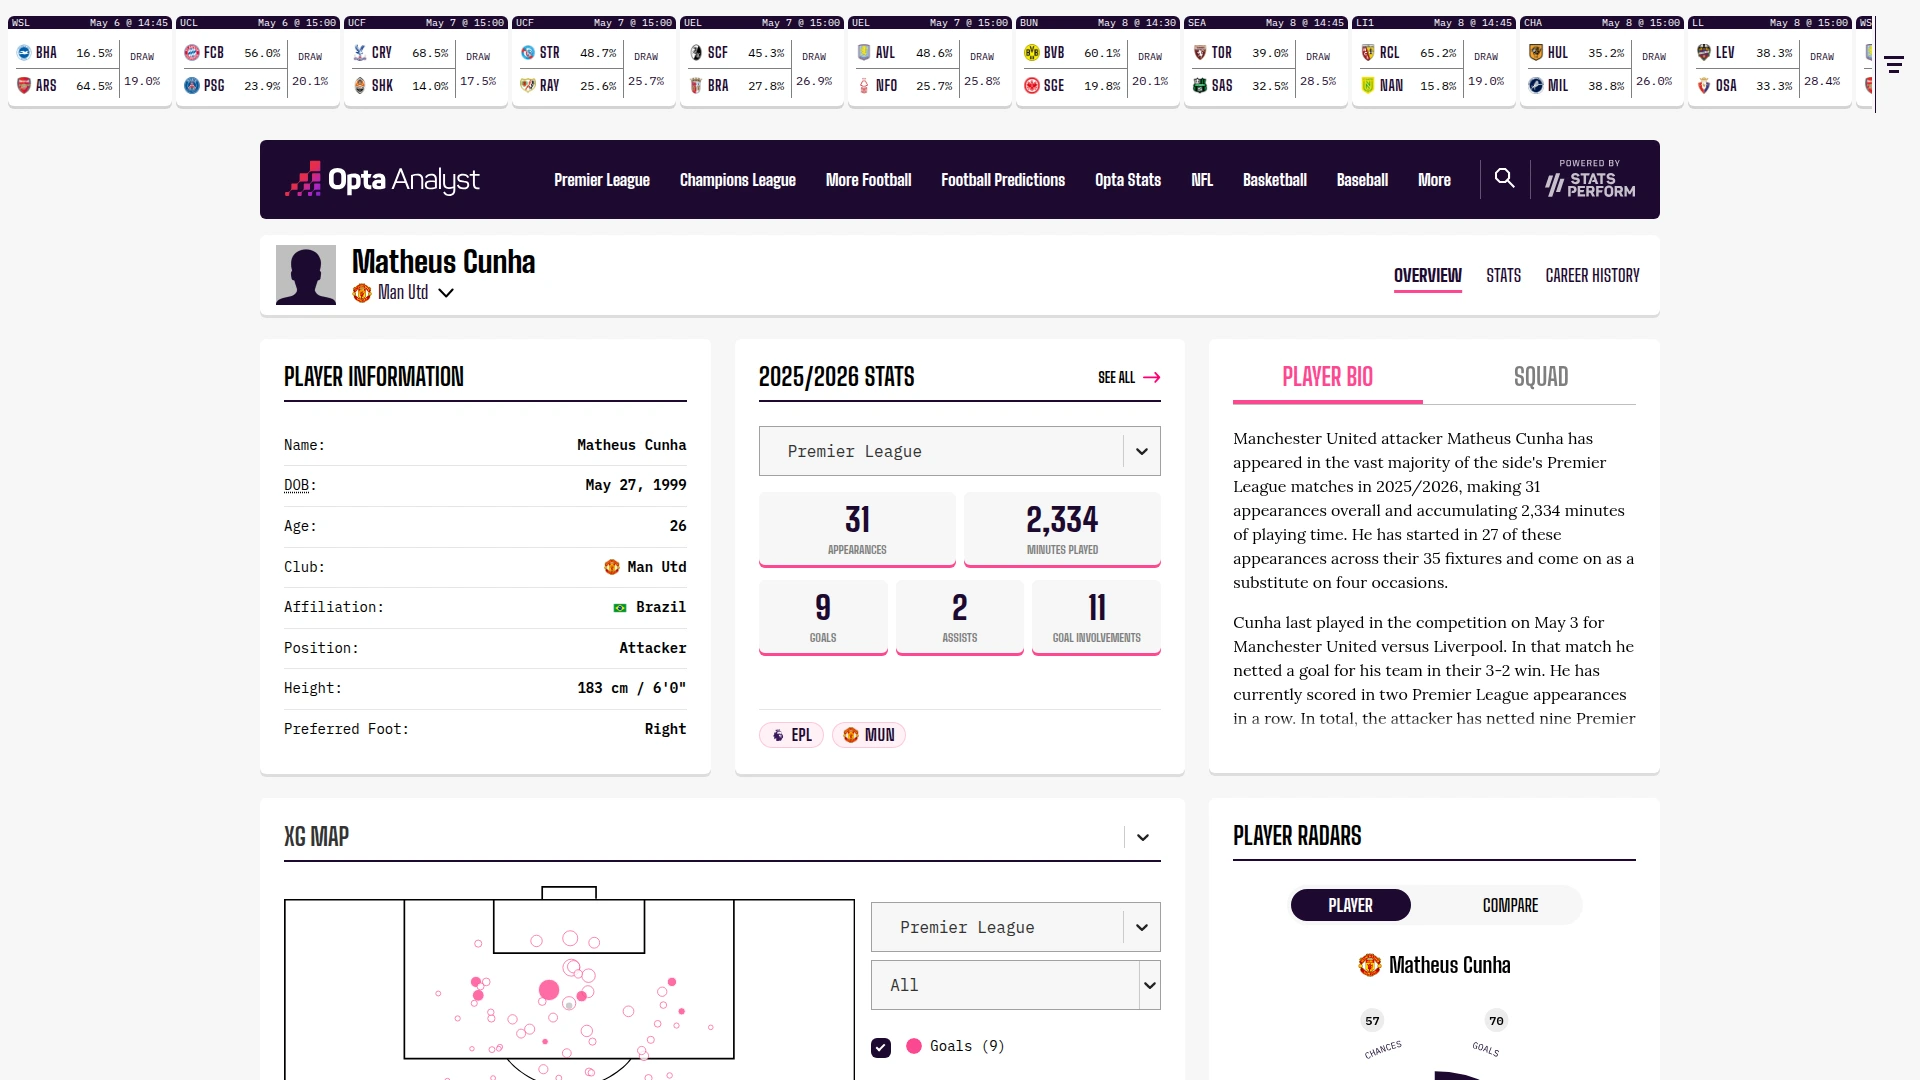Open the All filter dropdown in xG Map

(1016, 985)
